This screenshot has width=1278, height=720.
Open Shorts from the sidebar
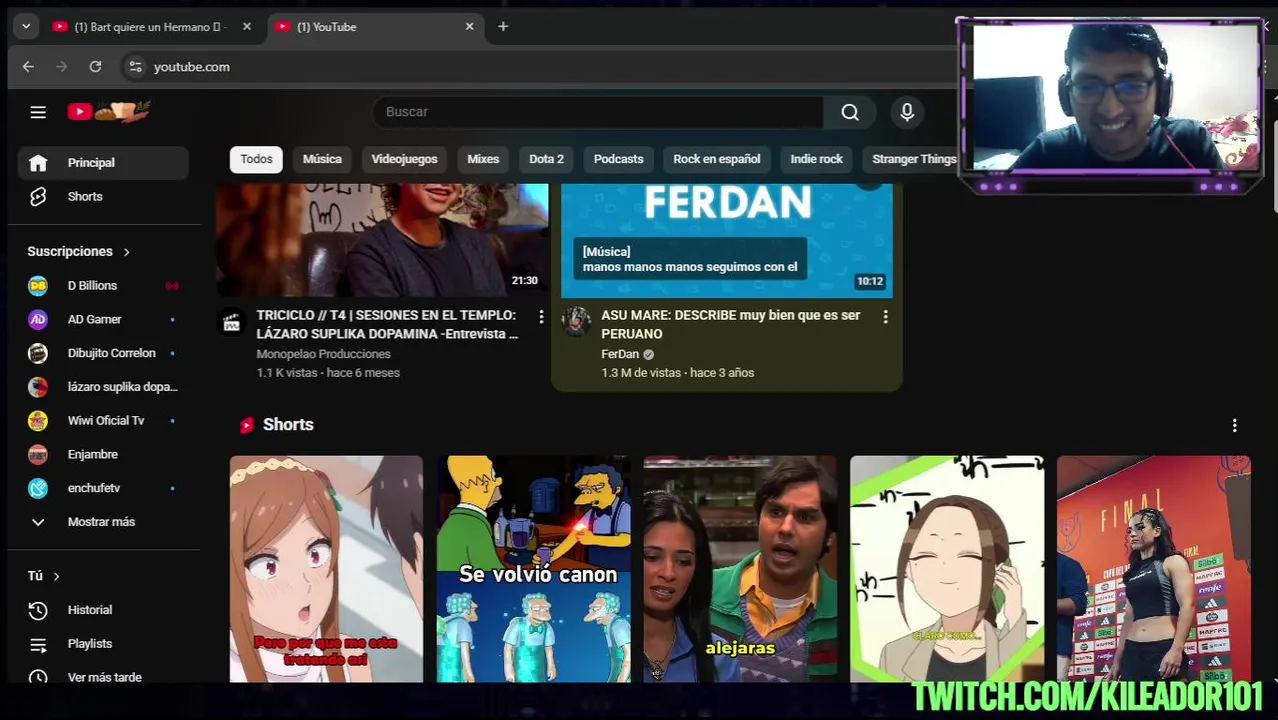(x=103, y=197)
